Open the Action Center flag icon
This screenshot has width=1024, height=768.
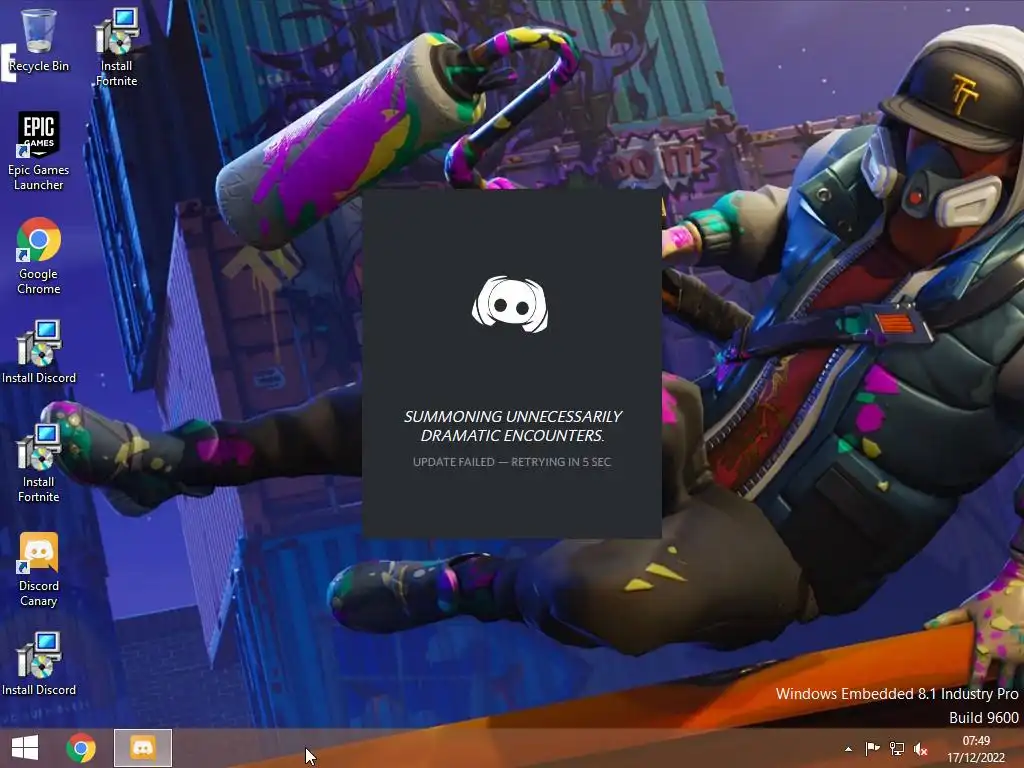pos(872,749)
